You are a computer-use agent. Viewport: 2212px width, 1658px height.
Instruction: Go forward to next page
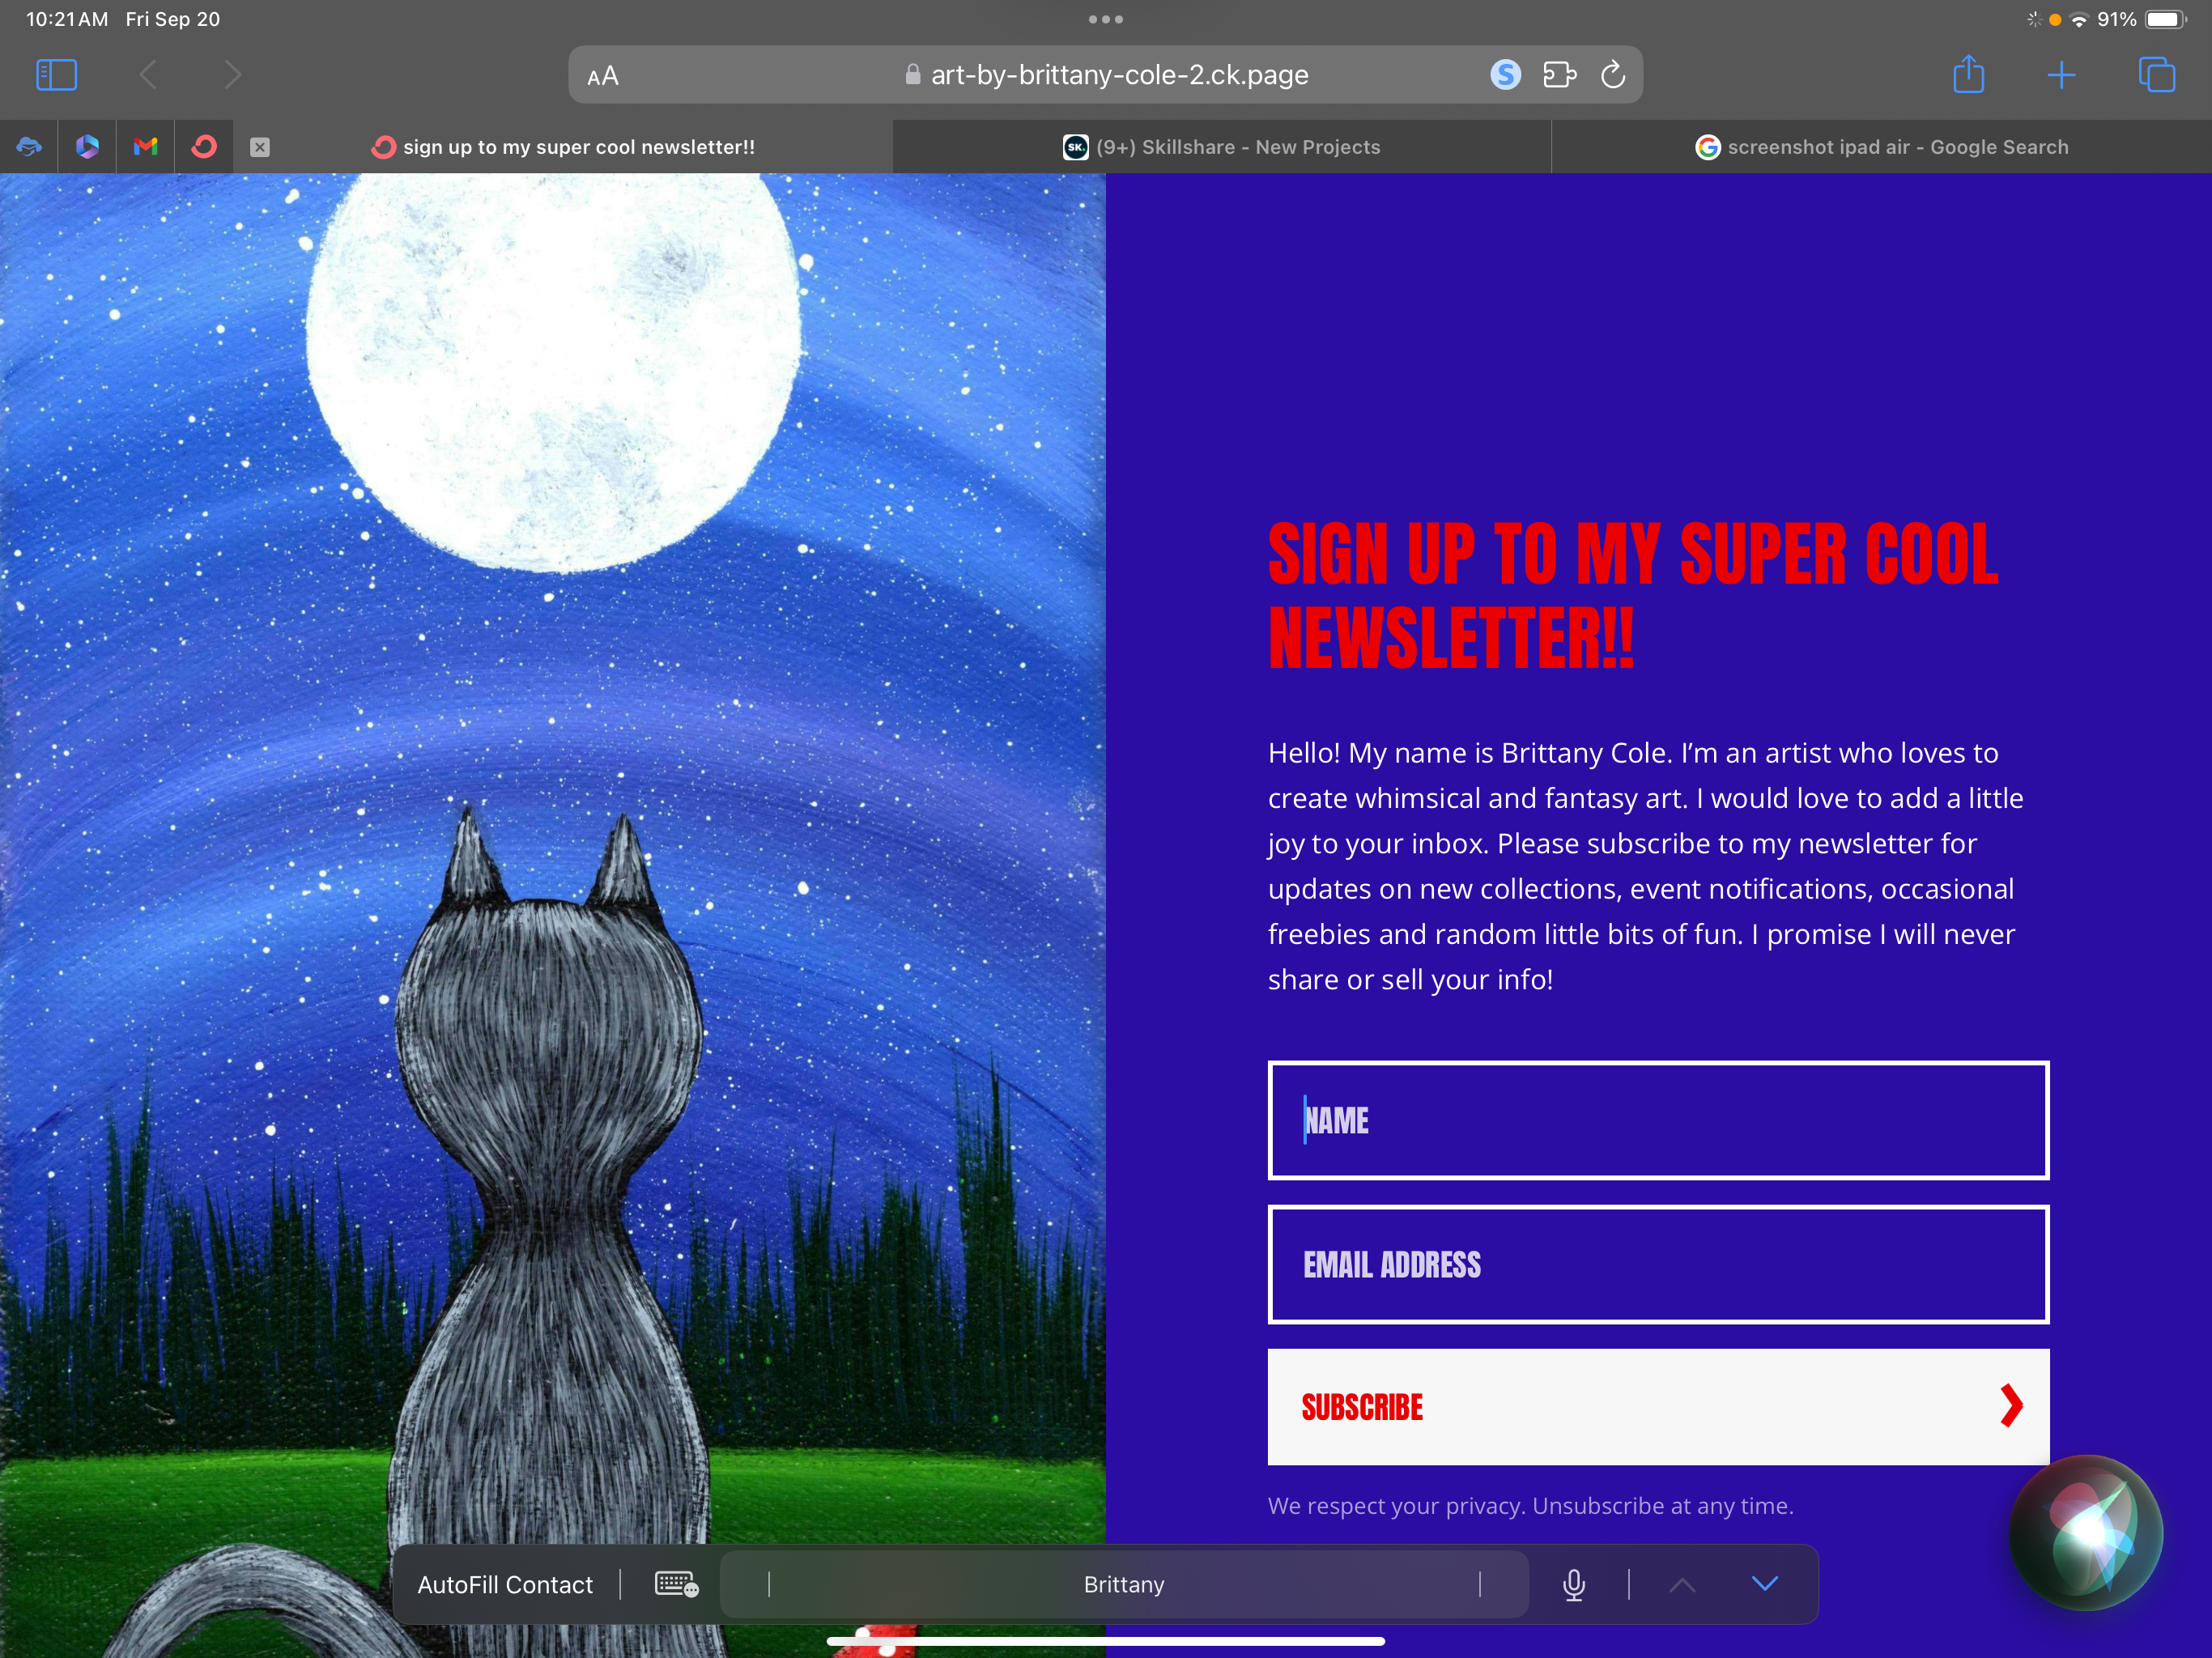(232, 75)
